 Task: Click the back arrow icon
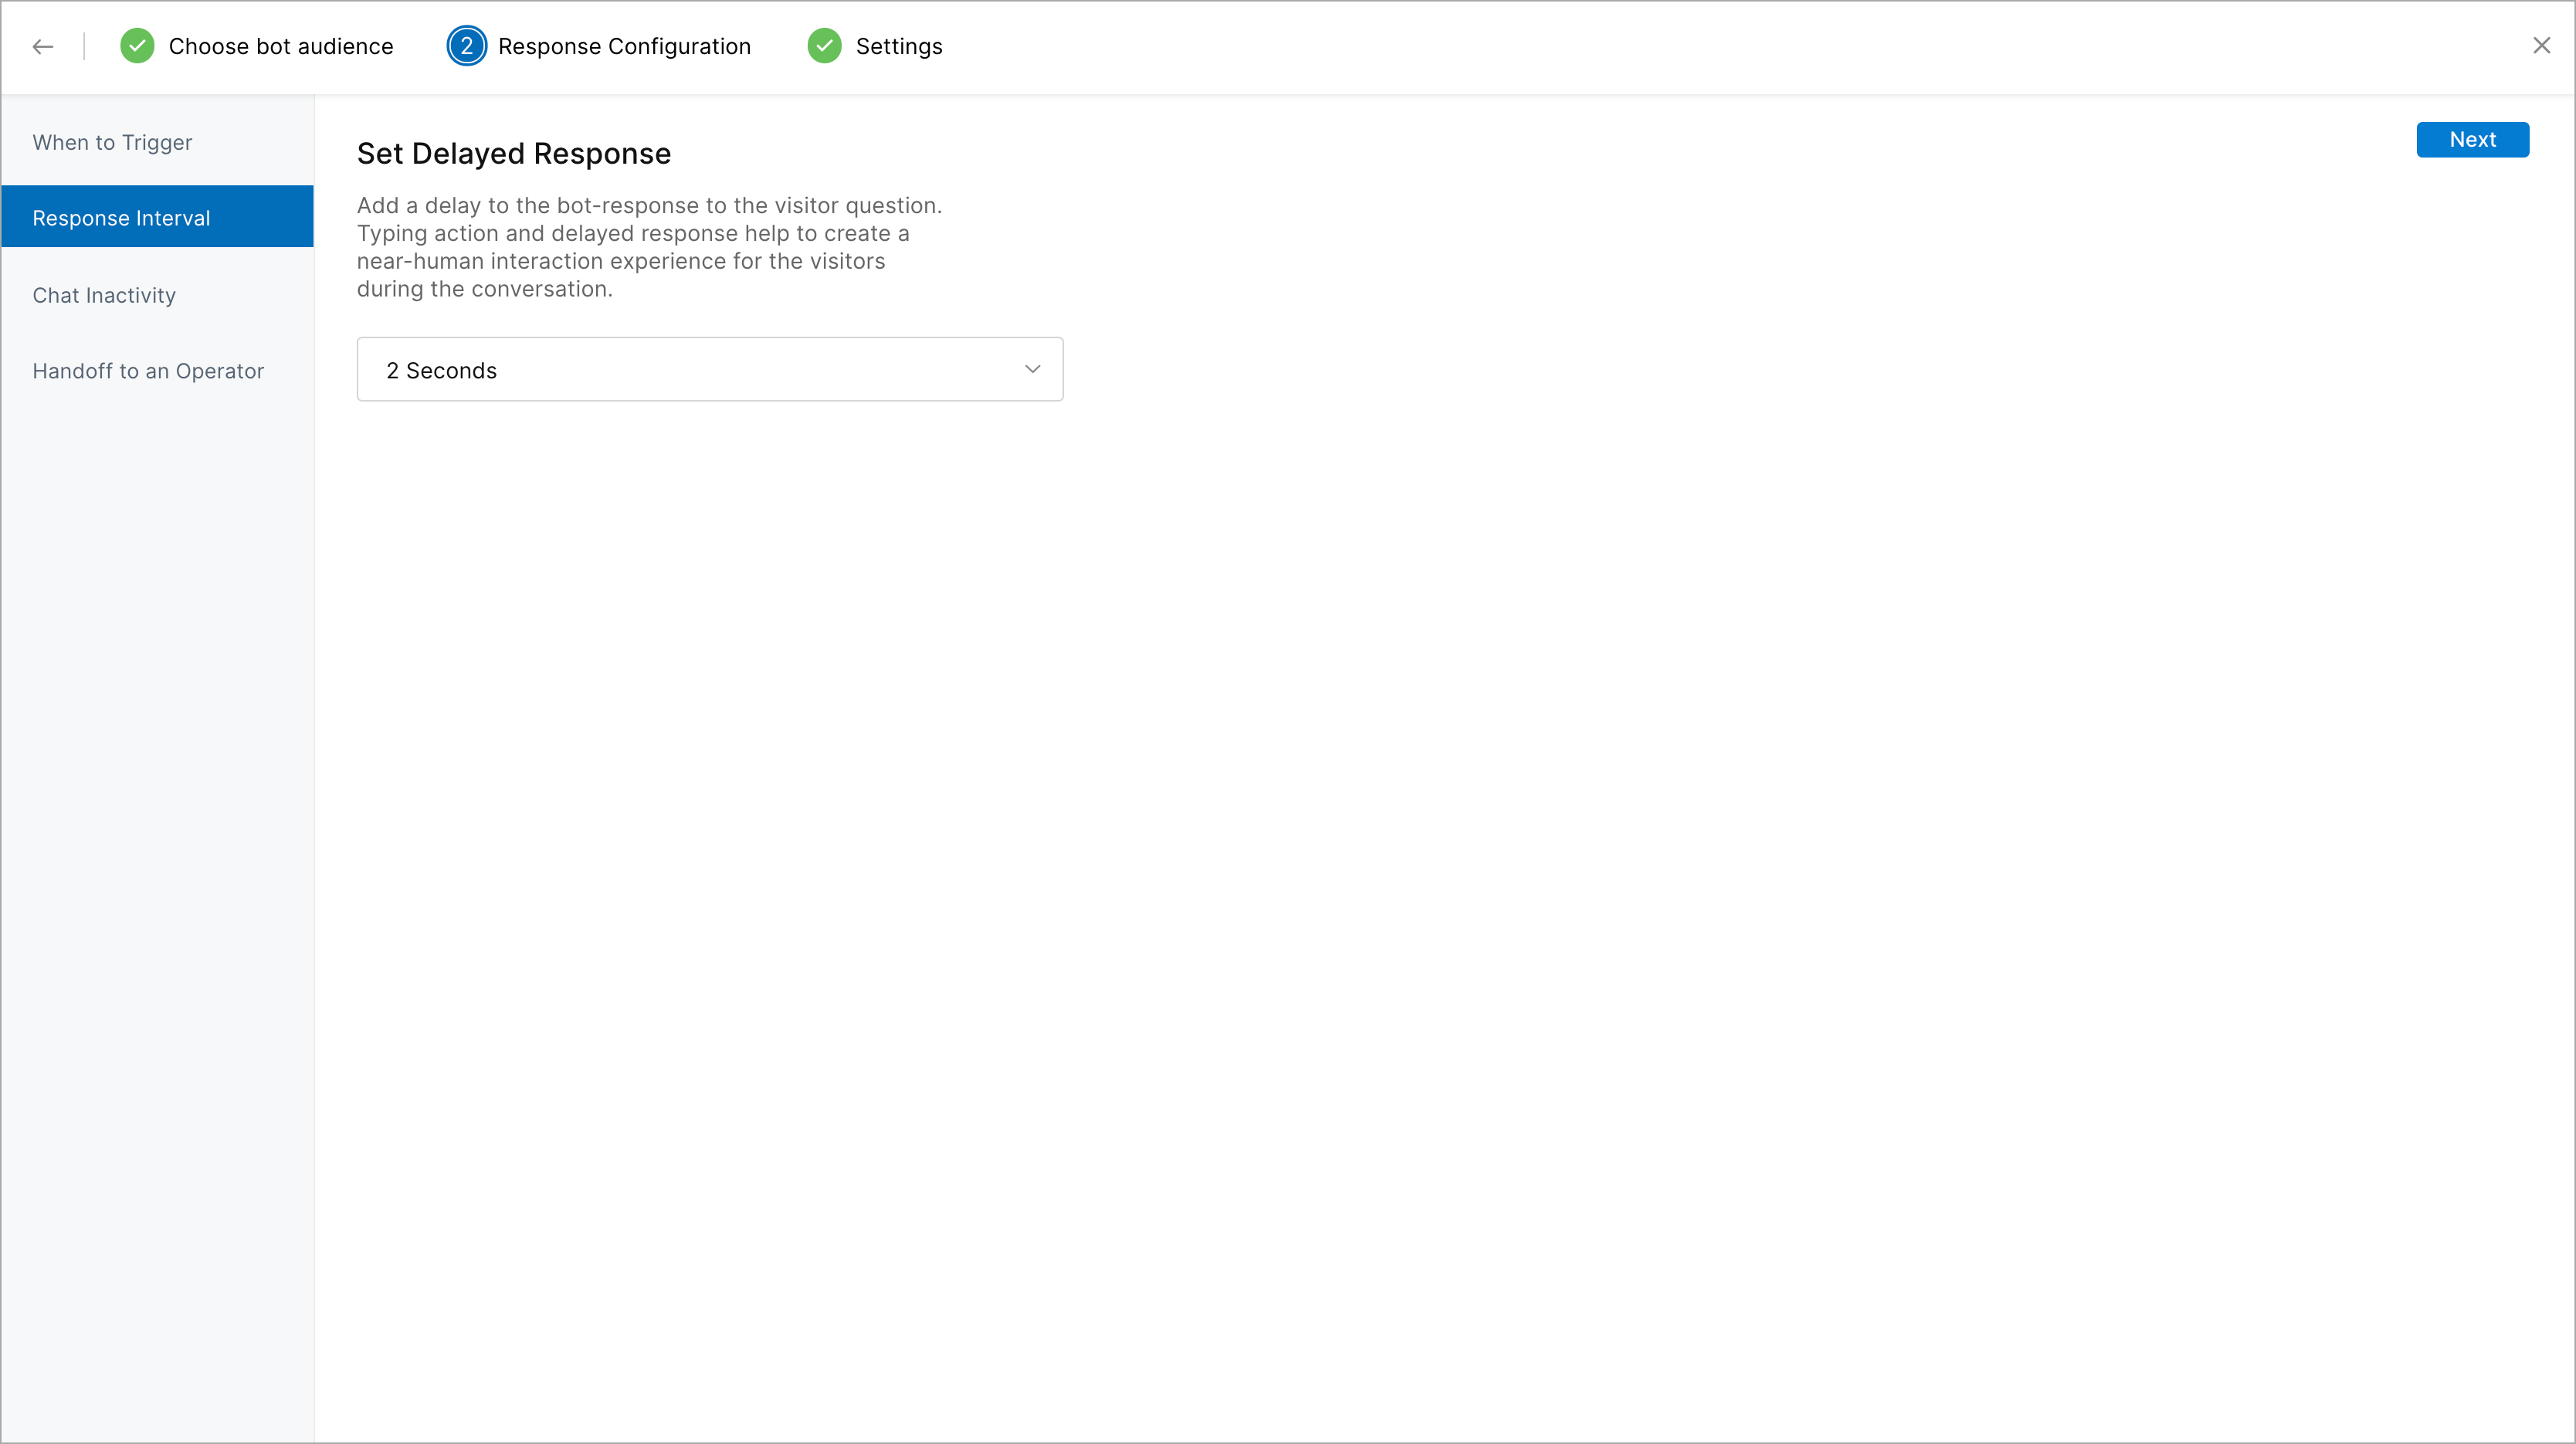pos(42,46)
